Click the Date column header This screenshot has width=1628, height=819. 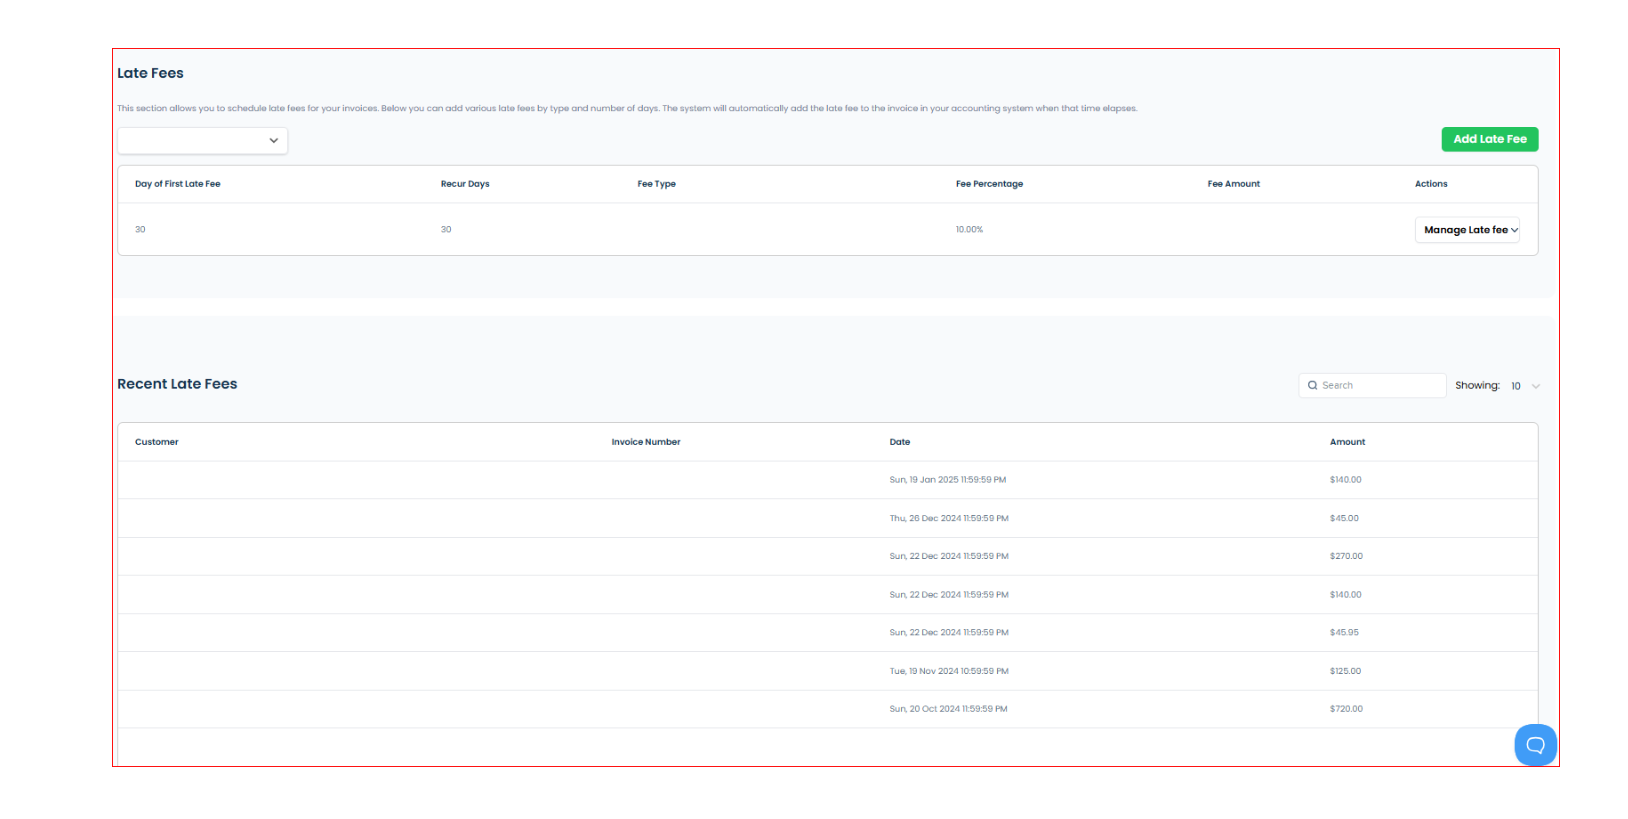coord(900,442)
